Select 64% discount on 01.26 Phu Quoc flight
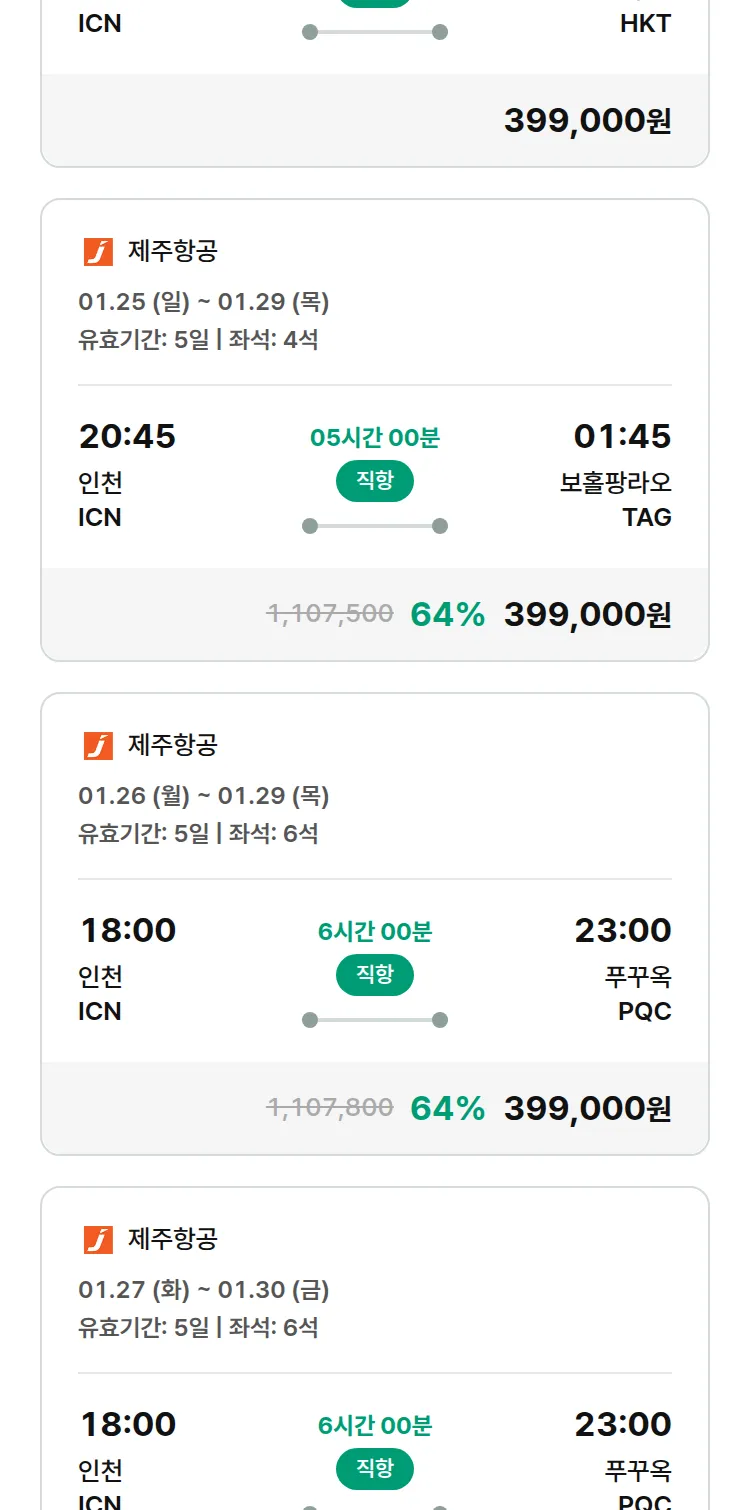This screenshot has width=750, height=1510. point(447,1109)
